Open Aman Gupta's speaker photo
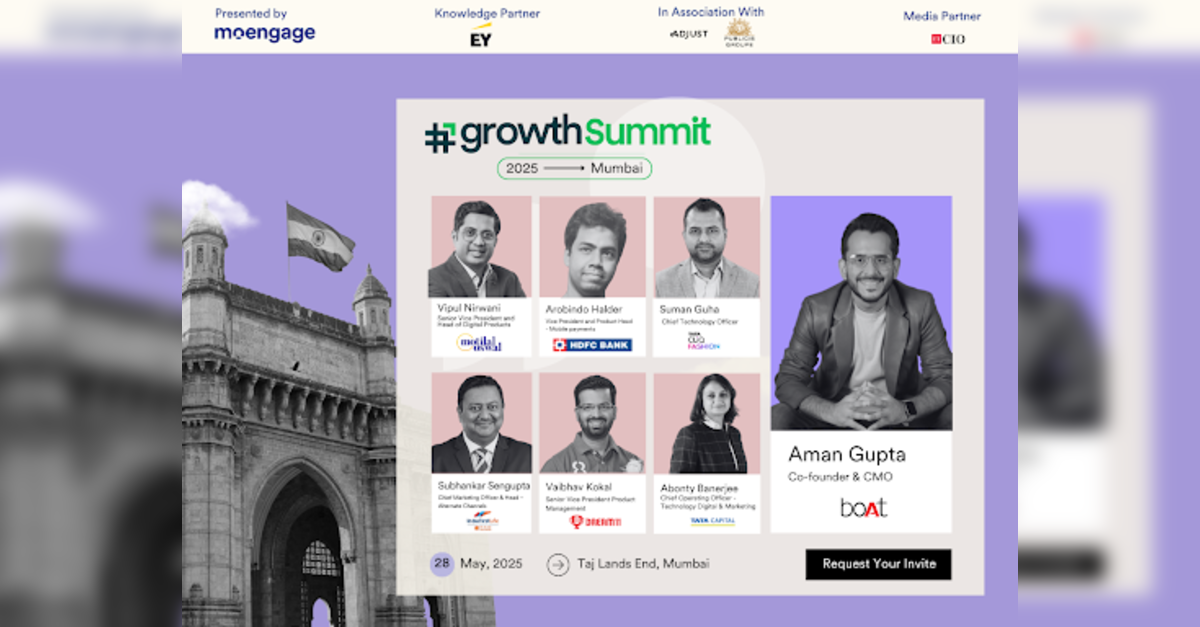Viewport: 1200px width, 627px height. 861,313
